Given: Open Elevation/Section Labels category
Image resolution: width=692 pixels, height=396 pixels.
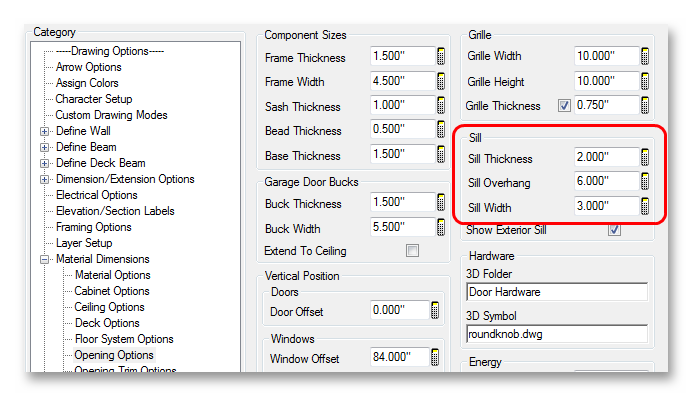Looking at the screenshot, I should (x=115, y=211).
